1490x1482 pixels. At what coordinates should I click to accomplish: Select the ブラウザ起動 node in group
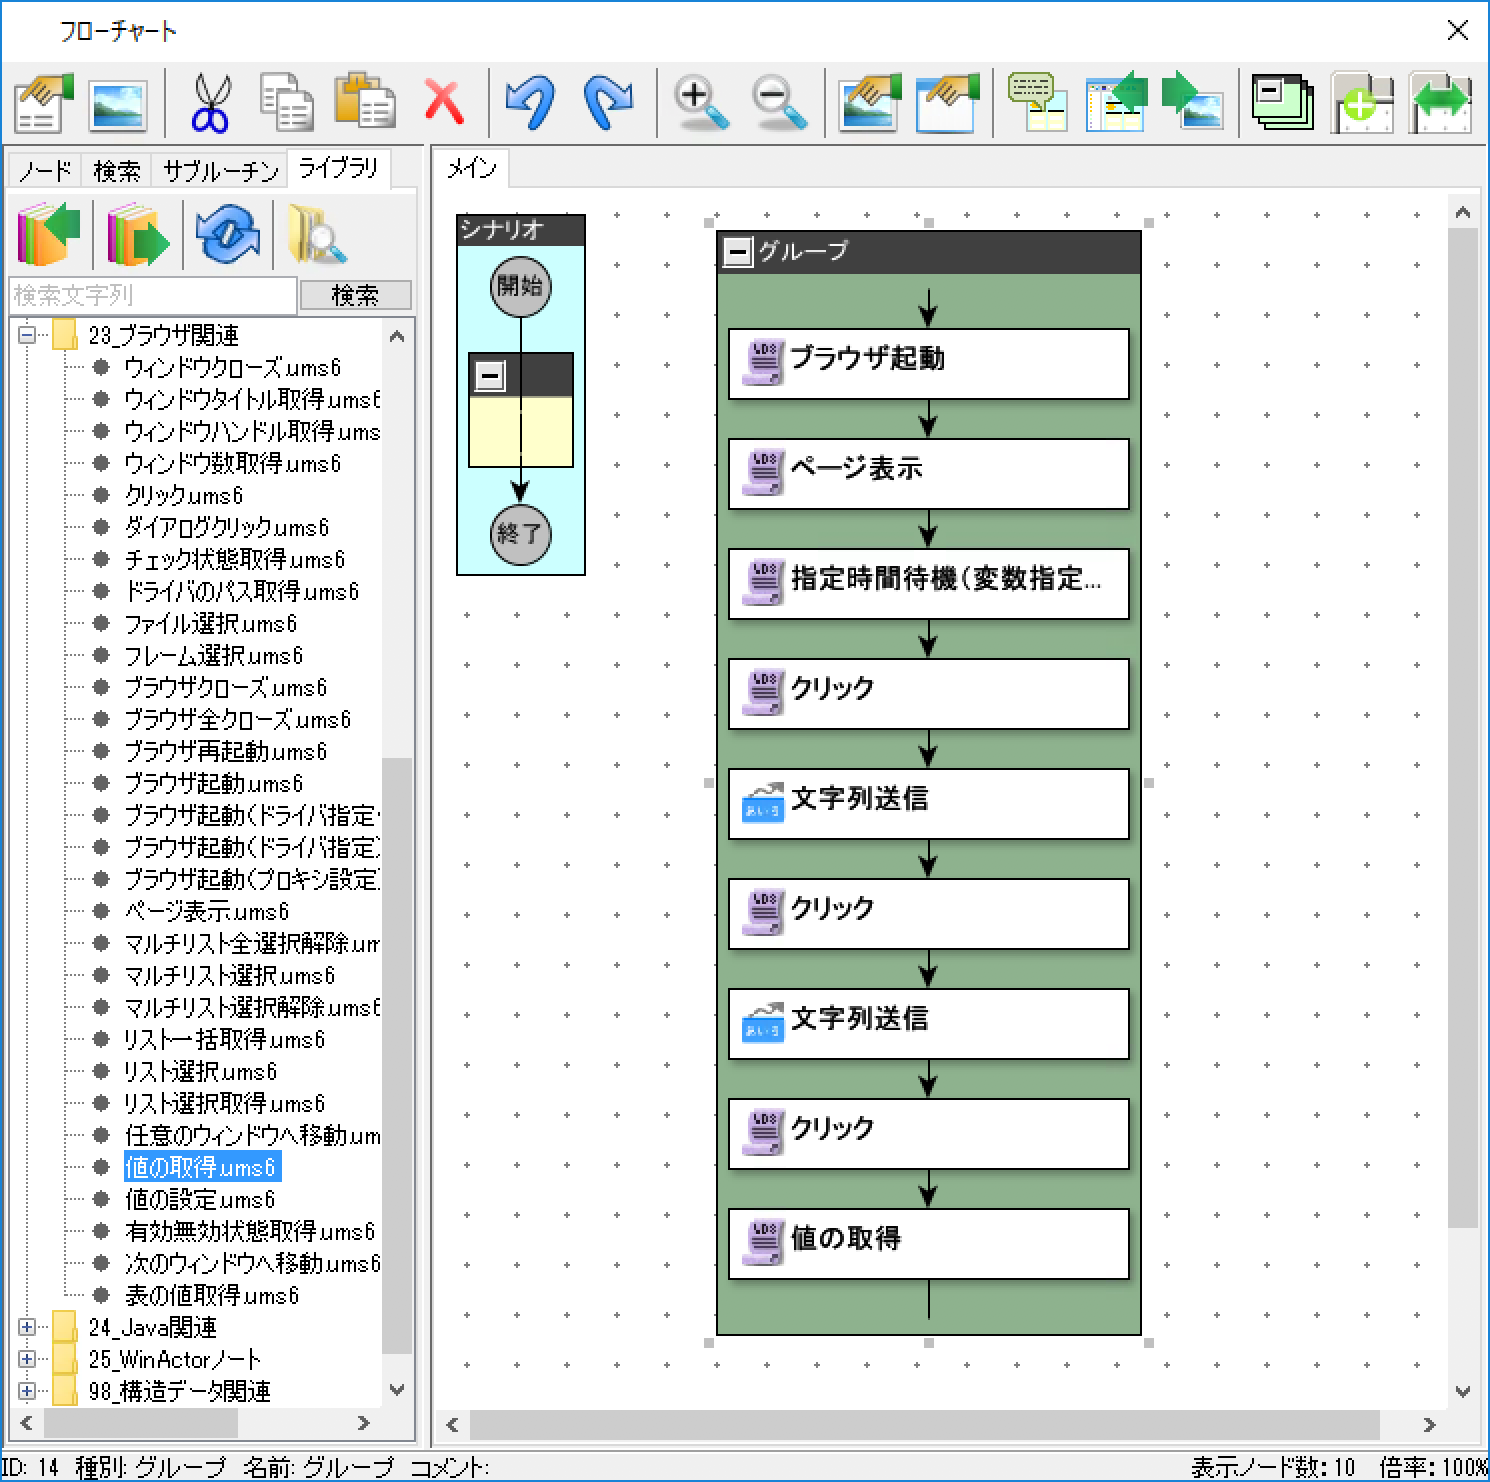(x=928, y=364)
